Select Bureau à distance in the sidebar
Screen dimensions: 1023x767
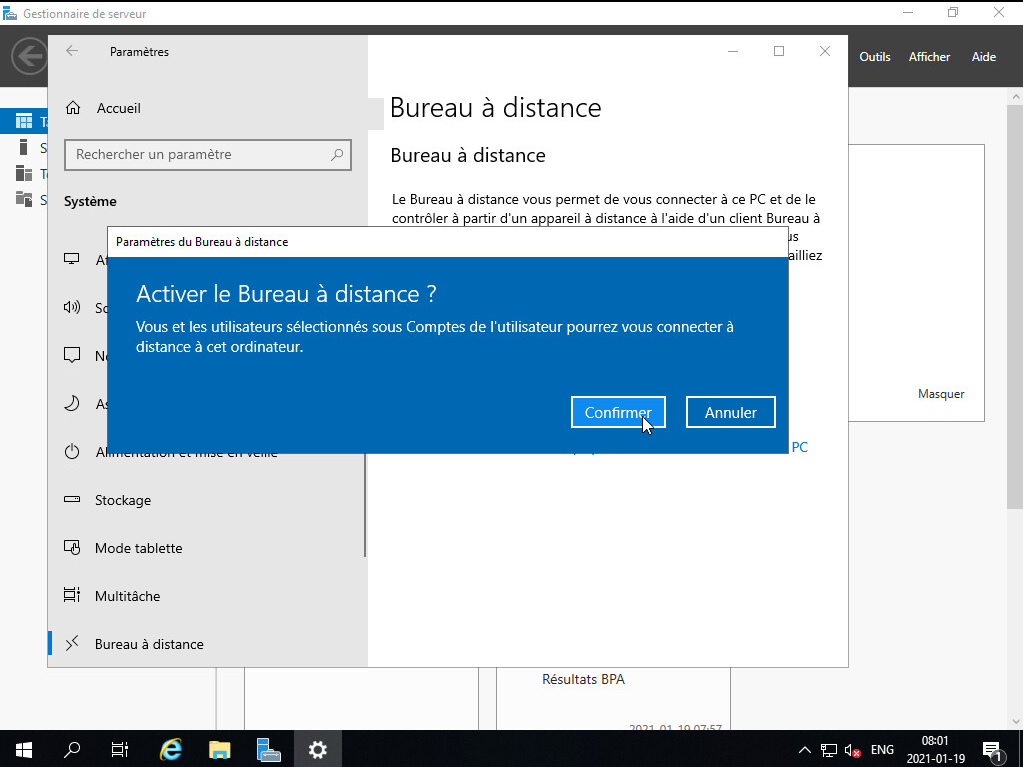click(x=149, y=644)
